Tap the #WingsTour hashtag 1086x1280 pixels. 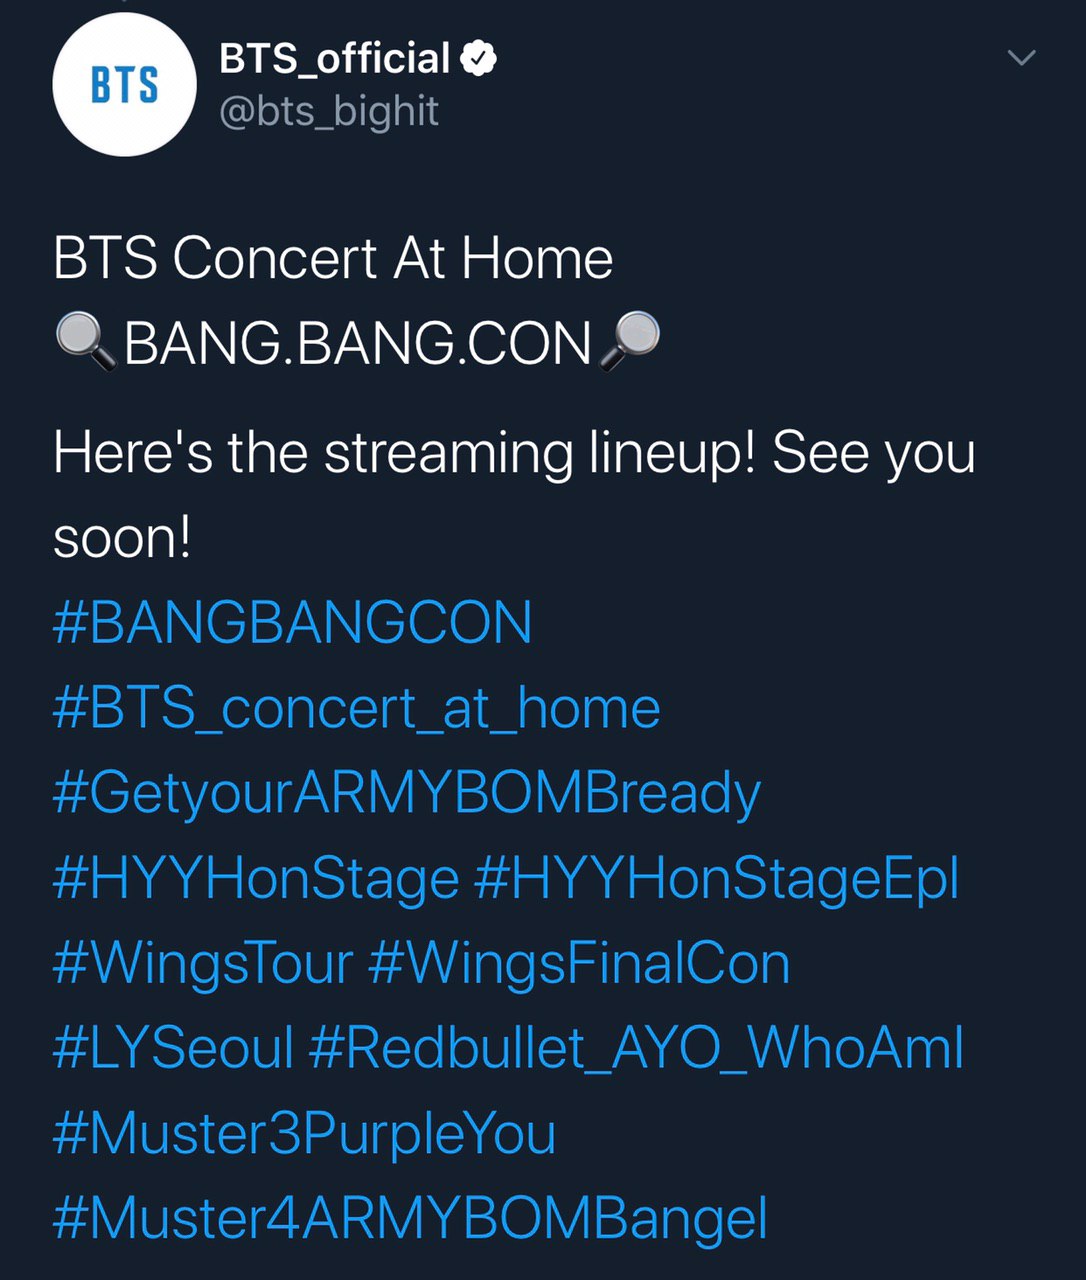point(202,964)
